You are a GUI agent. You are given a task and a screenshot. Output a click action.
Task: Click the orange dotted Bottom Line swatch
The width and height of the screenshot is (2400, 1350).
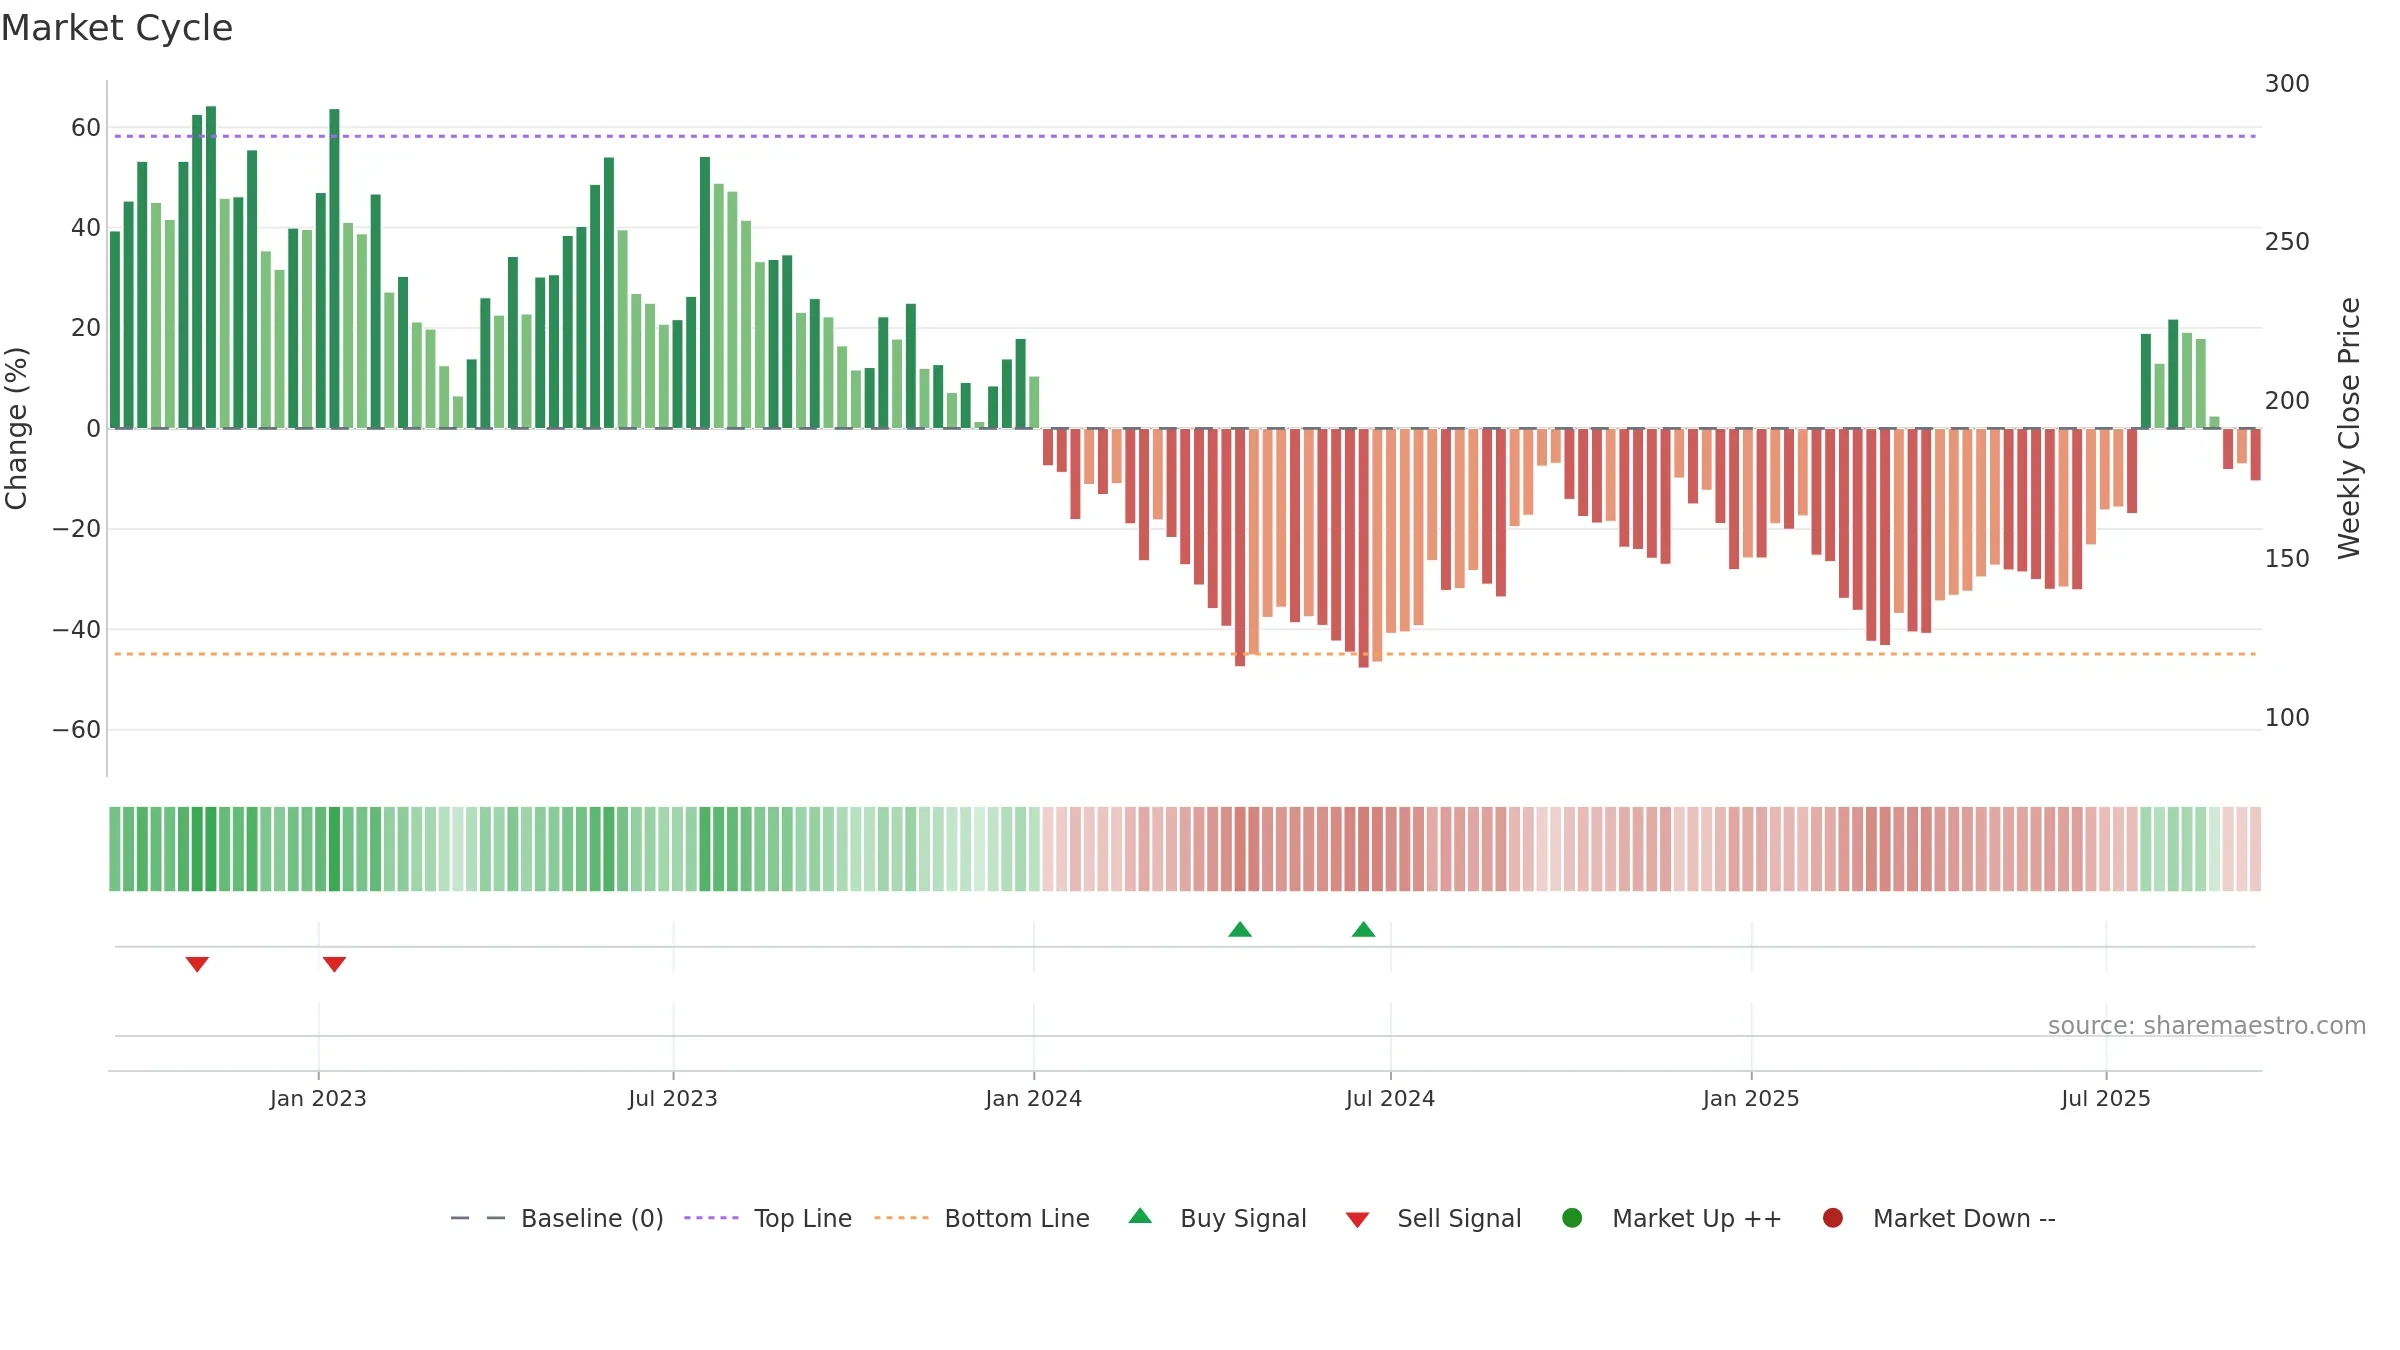click(901, 1218)
